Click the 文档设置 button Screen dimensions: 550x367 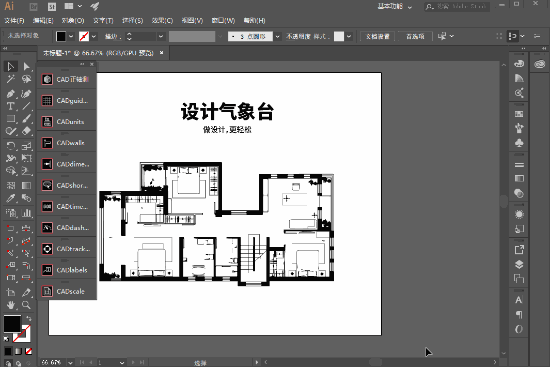(x=378, y=36)
